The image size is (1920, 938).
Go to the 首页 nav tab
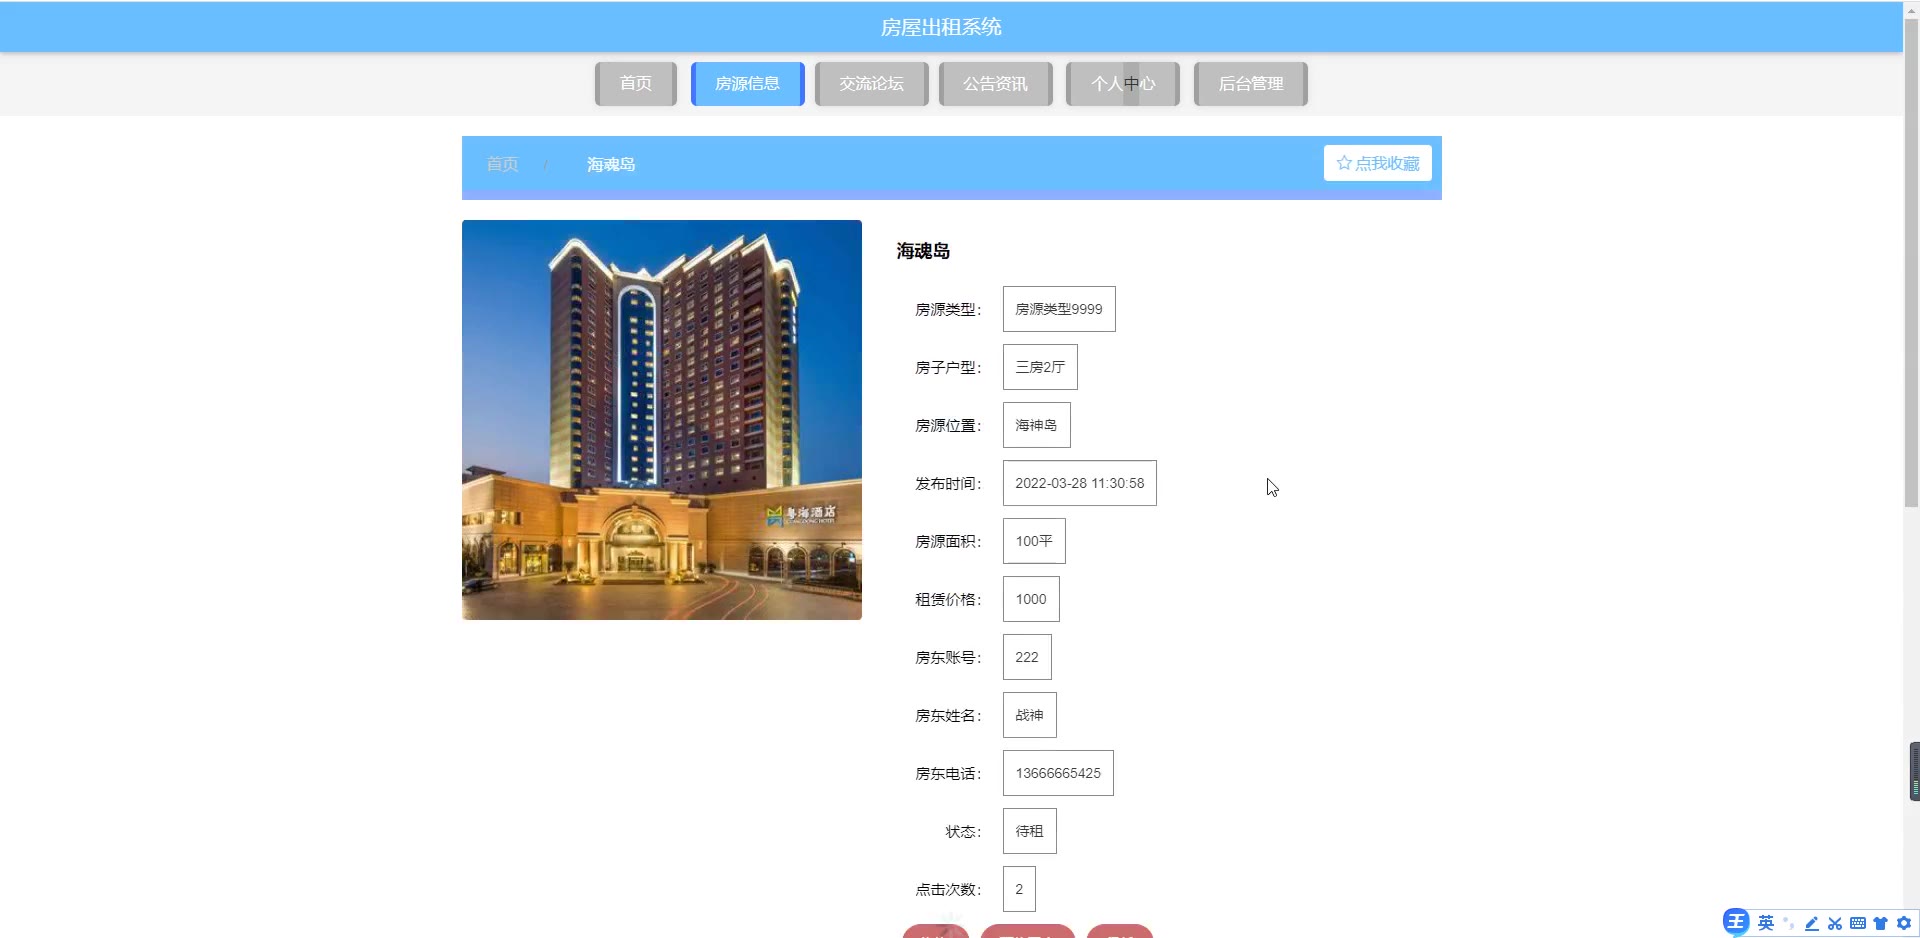click(x=636, y=84)
